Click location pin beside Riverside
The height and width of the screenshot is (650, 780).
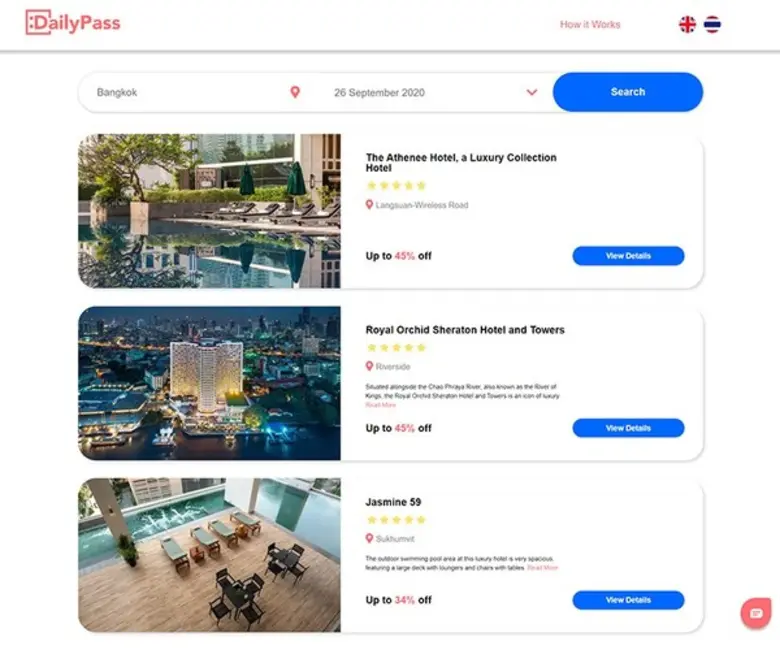click(x=369, y=366)
